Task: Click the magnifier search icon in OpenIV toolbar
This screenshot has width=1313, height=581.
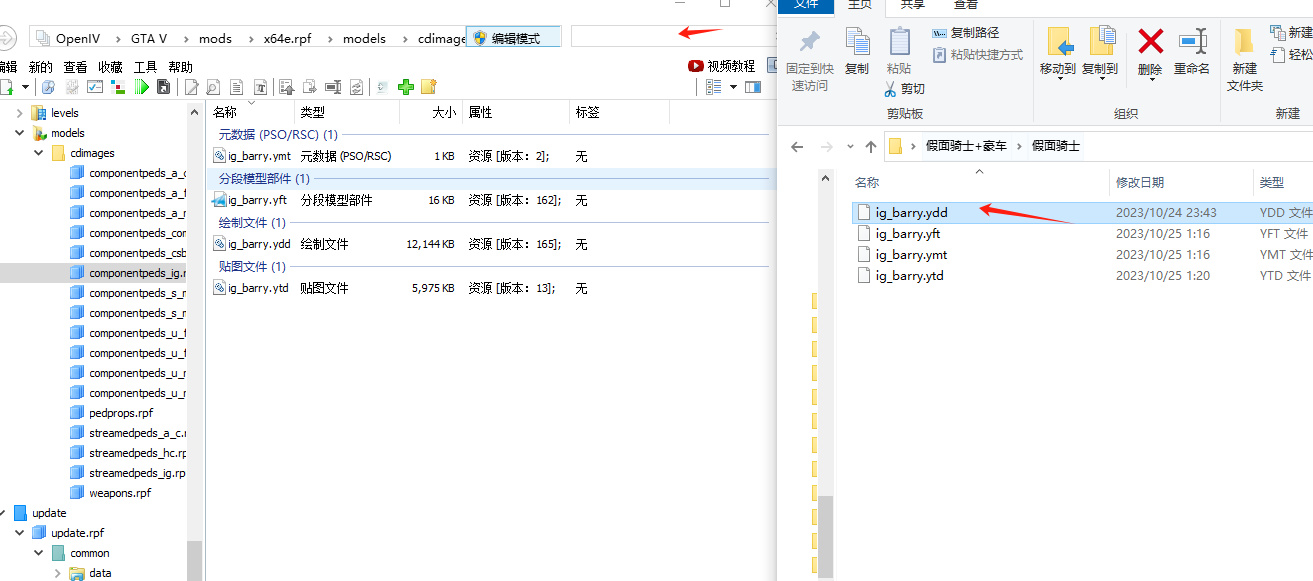Action: (x=48, y=87)
